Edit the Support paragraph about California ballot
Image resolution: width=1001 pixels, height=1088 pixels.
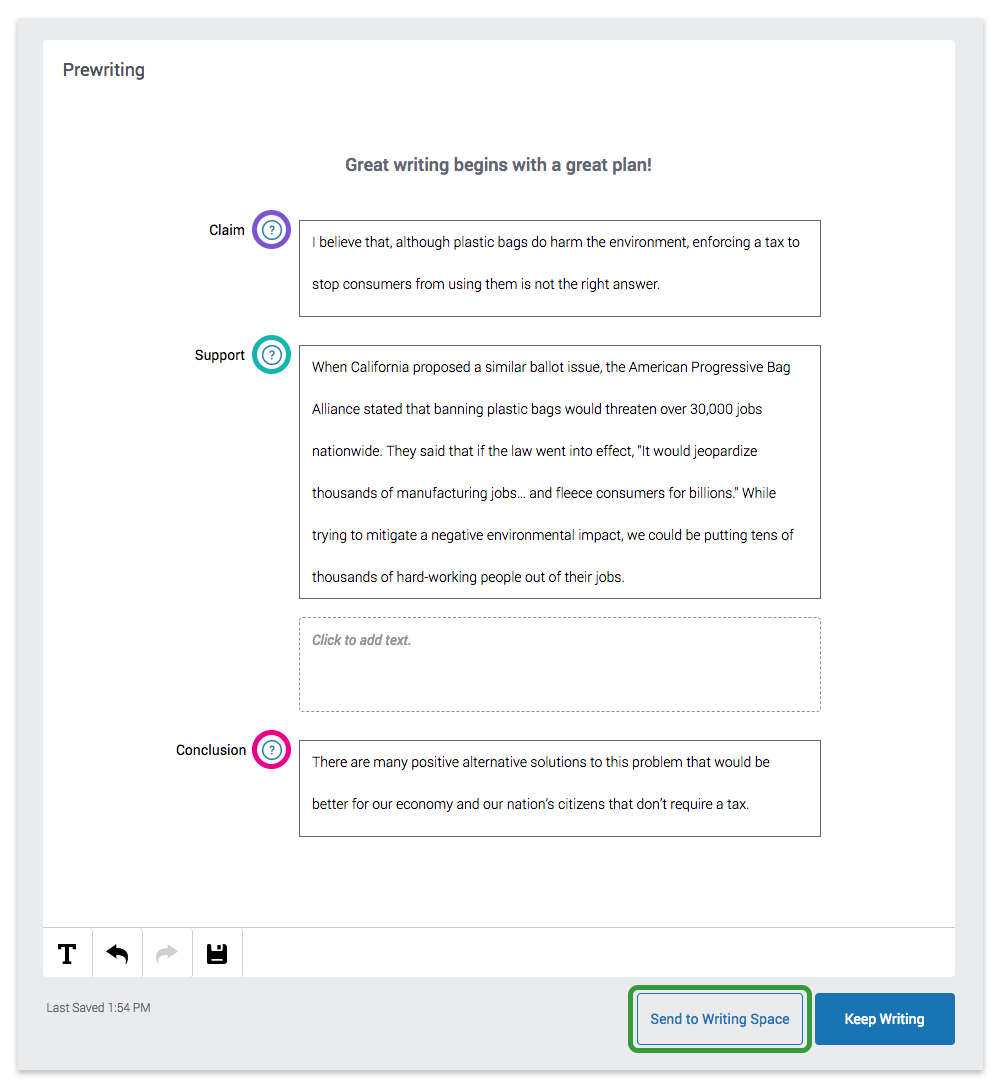click(x=560, y=472)
